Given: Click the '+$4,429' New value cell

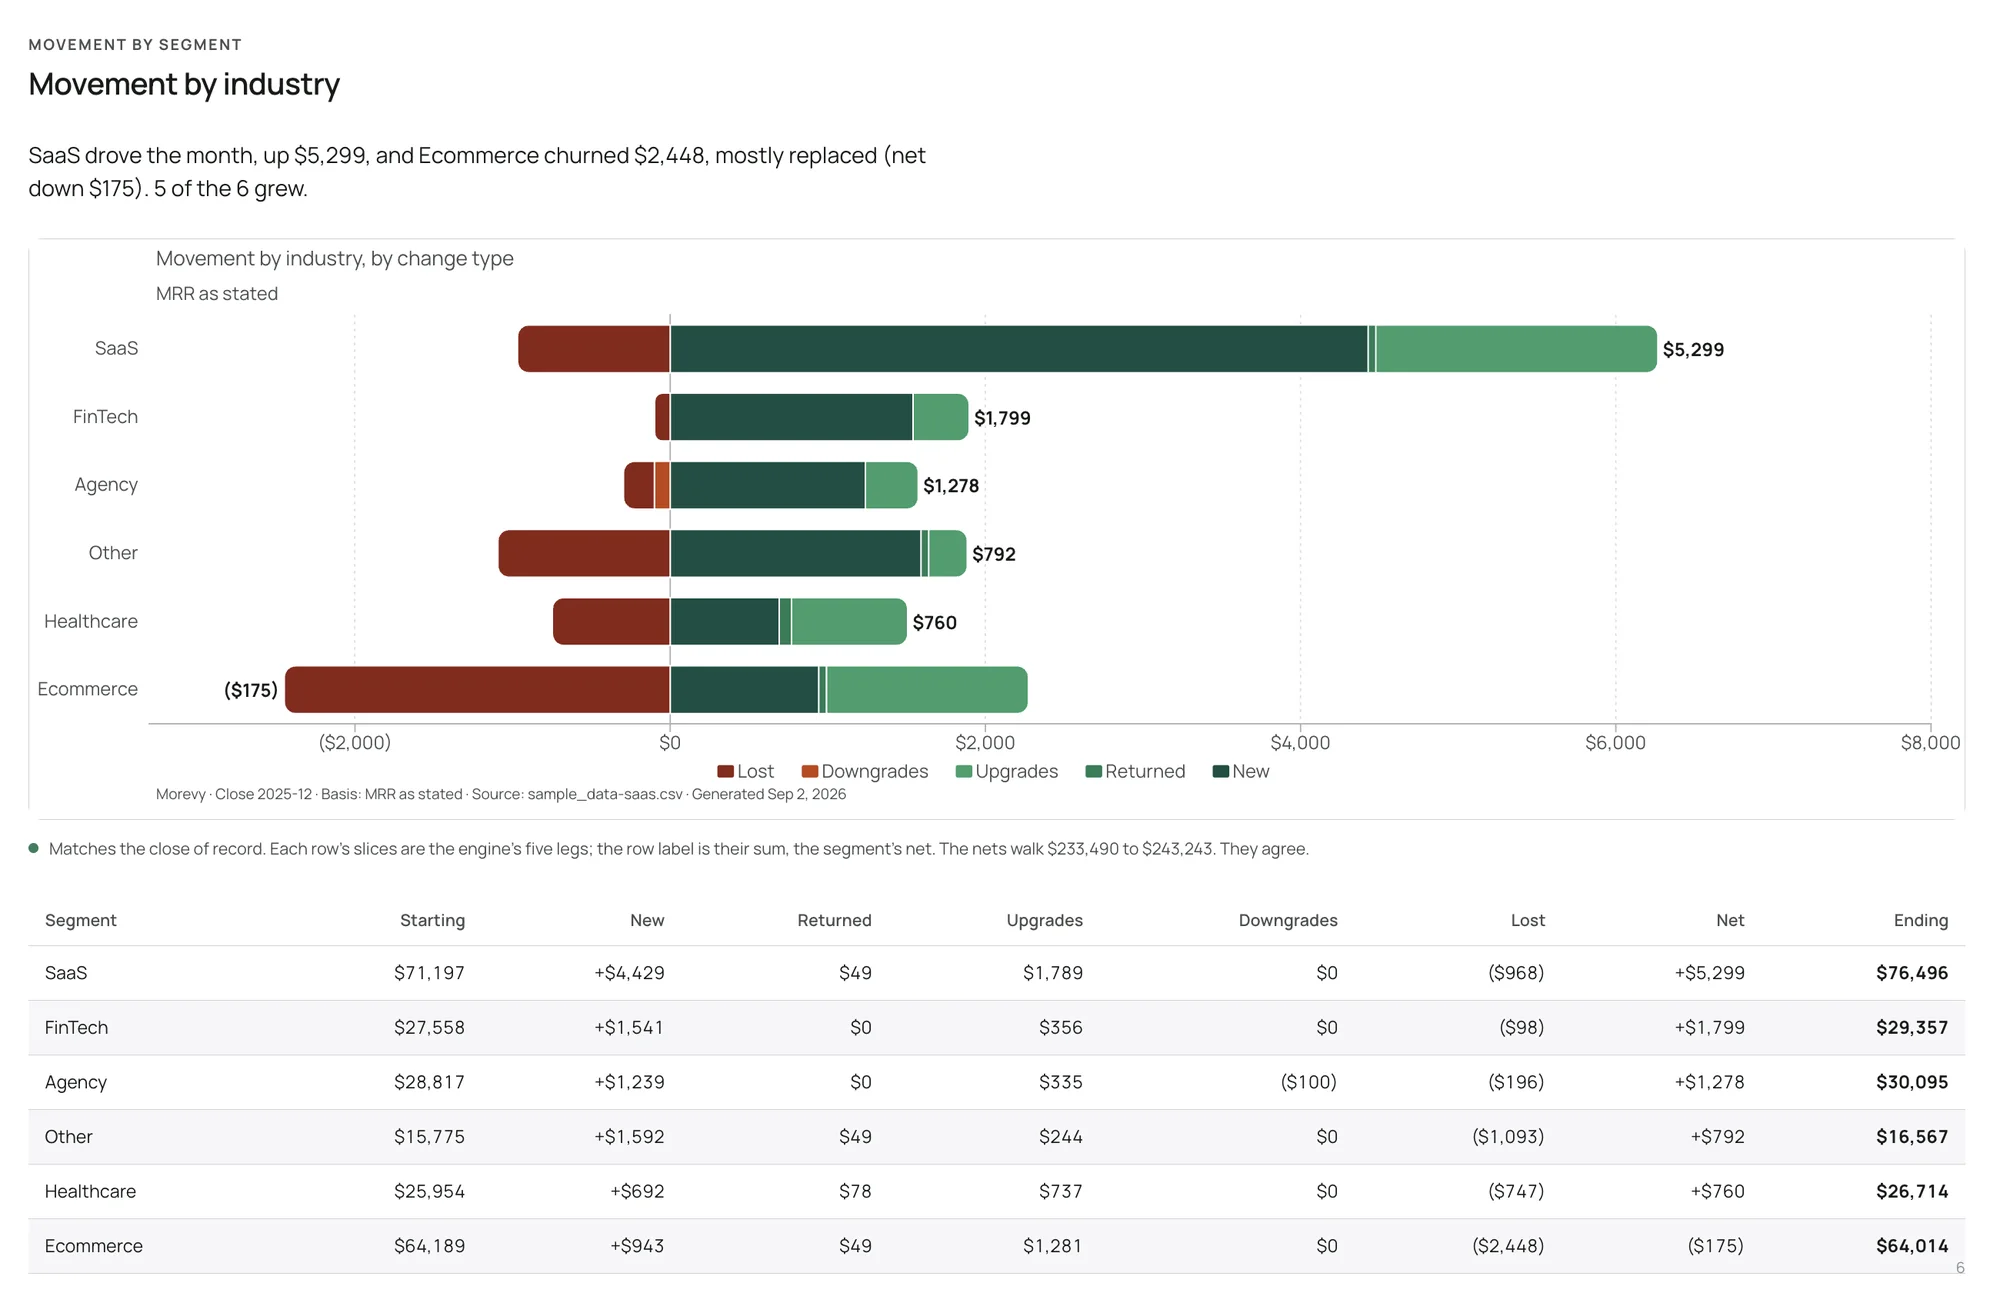Looking at the screenshot, I should [x=629, y=973].
